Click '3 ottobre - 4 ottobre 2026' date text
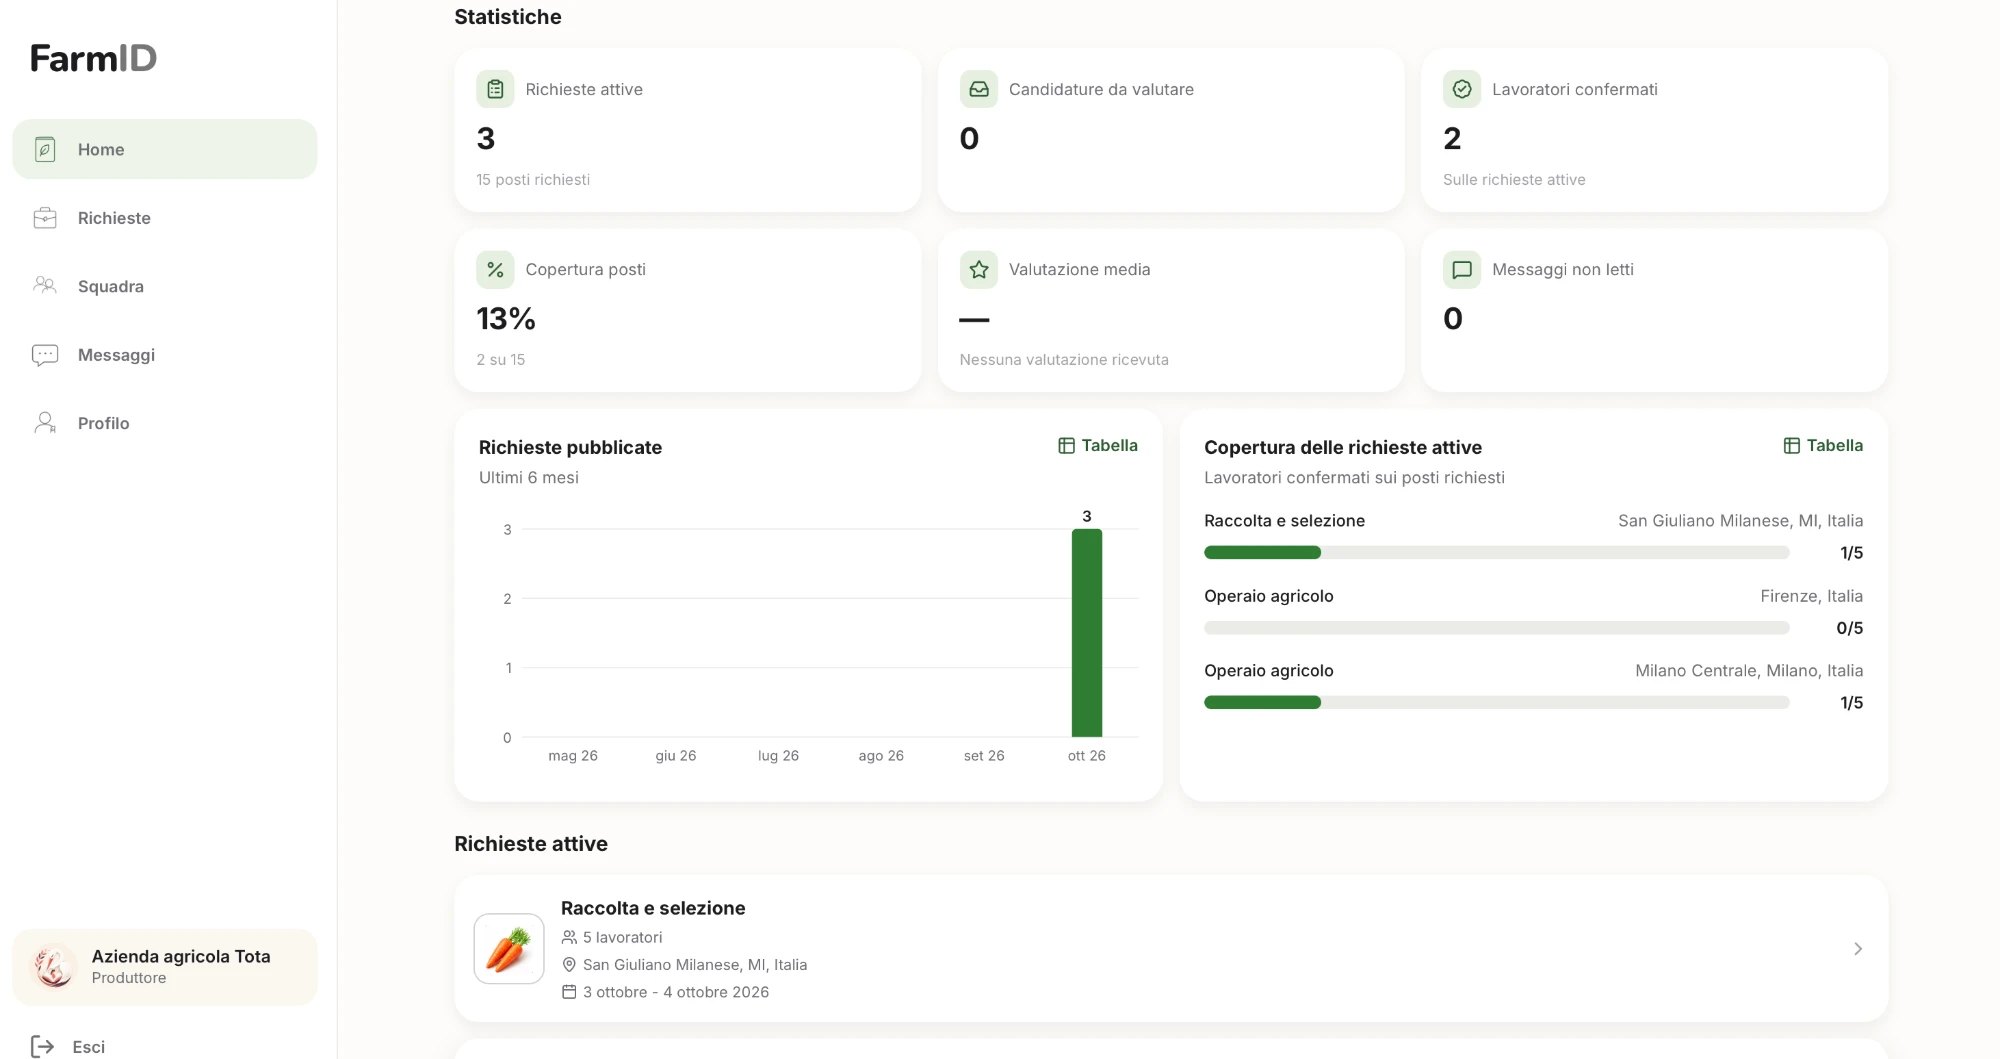Image resolution: width=2000 pixels, height=1059 pixels. 676,992
